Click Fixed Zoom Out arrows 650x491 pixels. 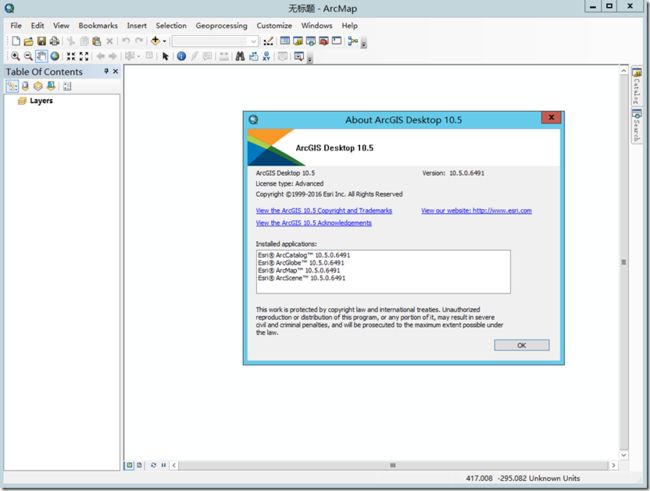click(84, 56)
